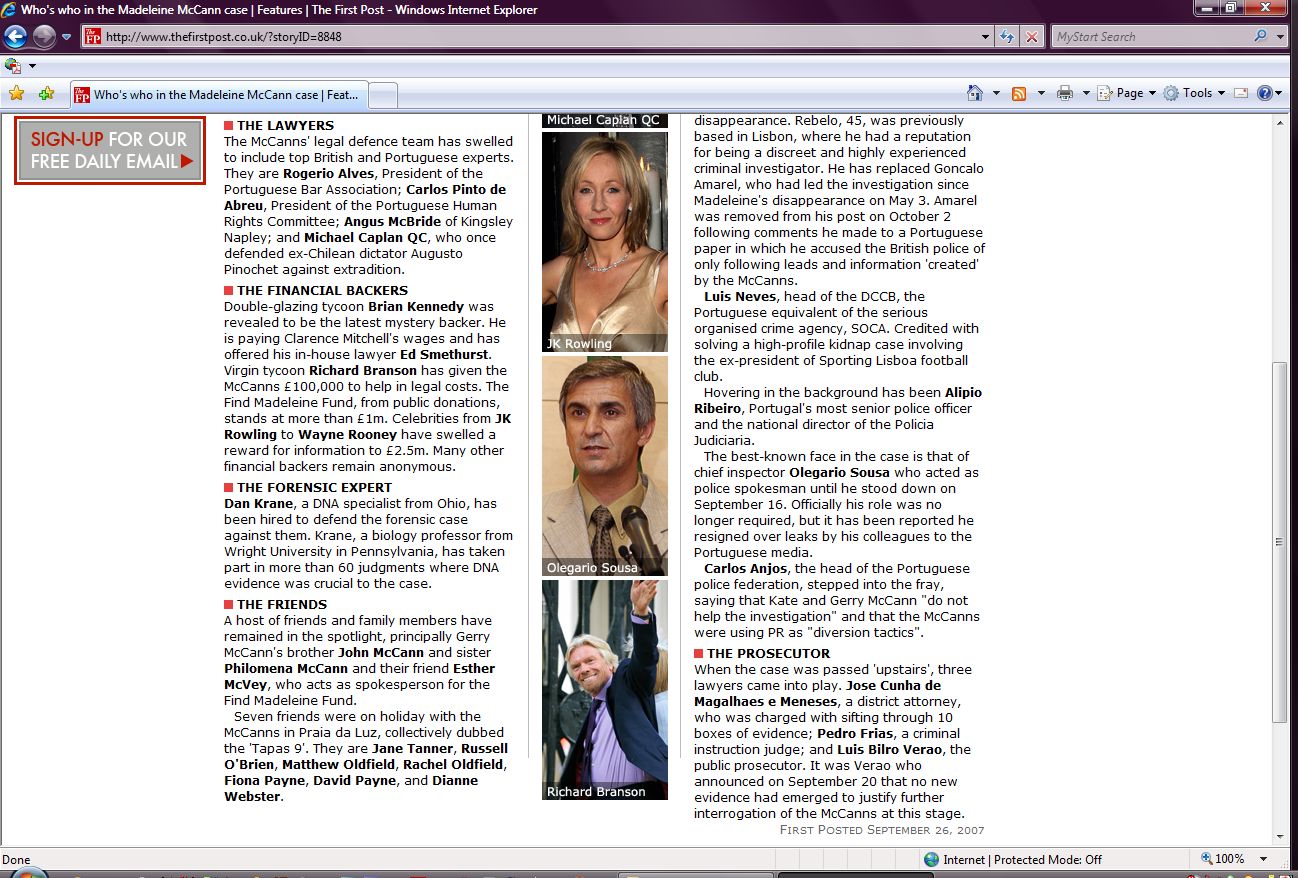The height and width of the screenshot is (878, 1298).
Task: Open the Help question mark icon
Action: click(x=1265, y=93)
